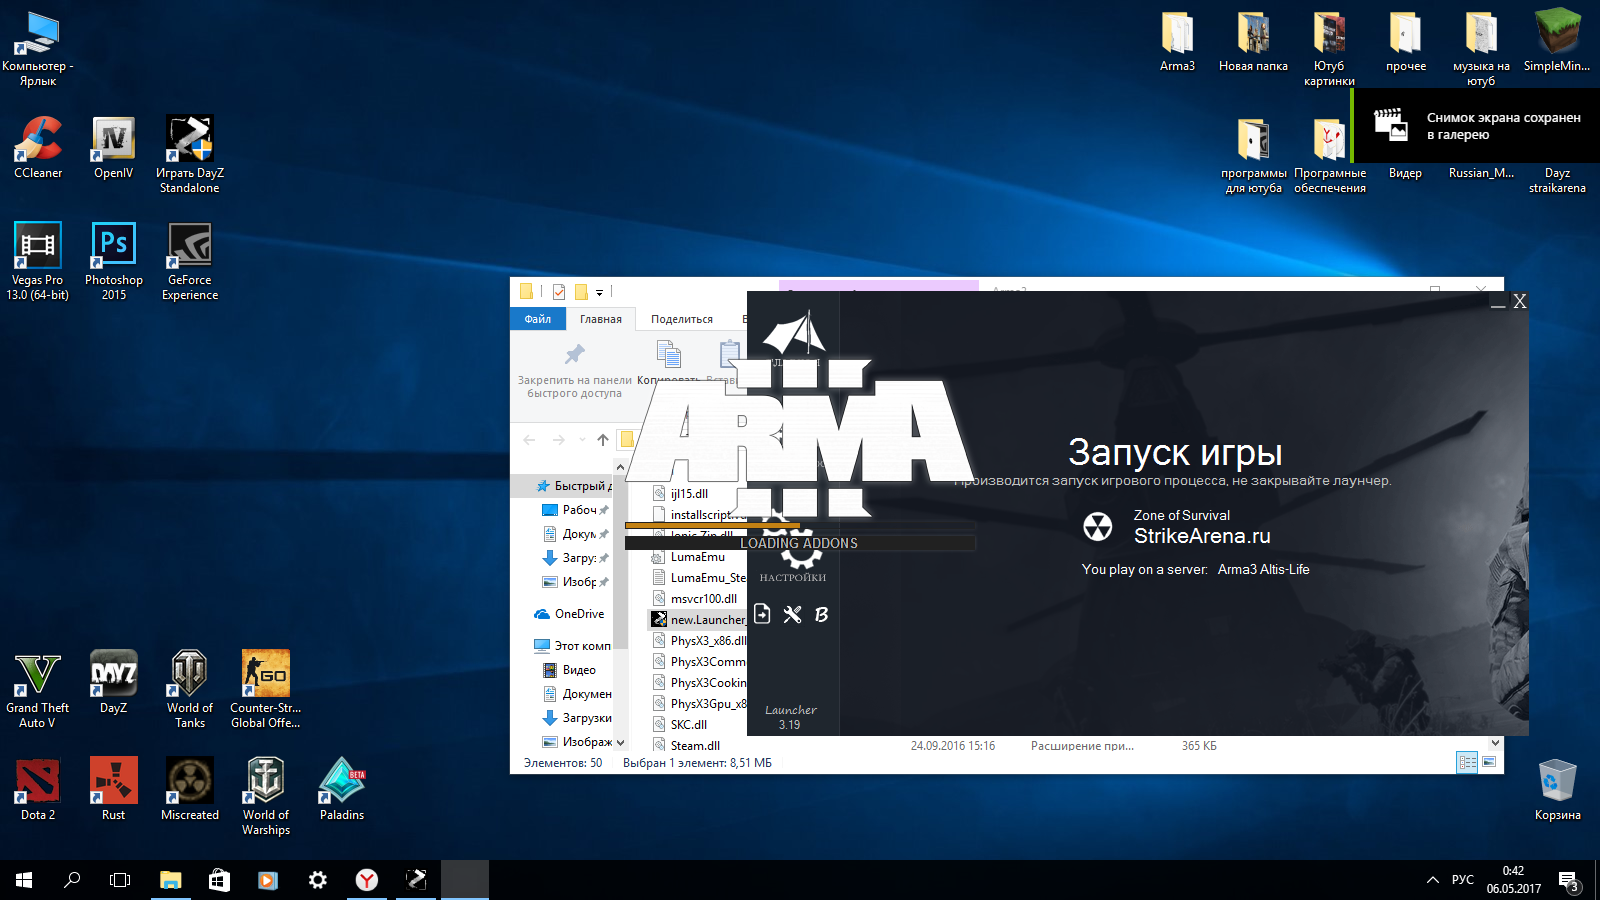Open the Action Center notifications icon
This screenshot has height=900, width=1600.
coord(1569,881)
